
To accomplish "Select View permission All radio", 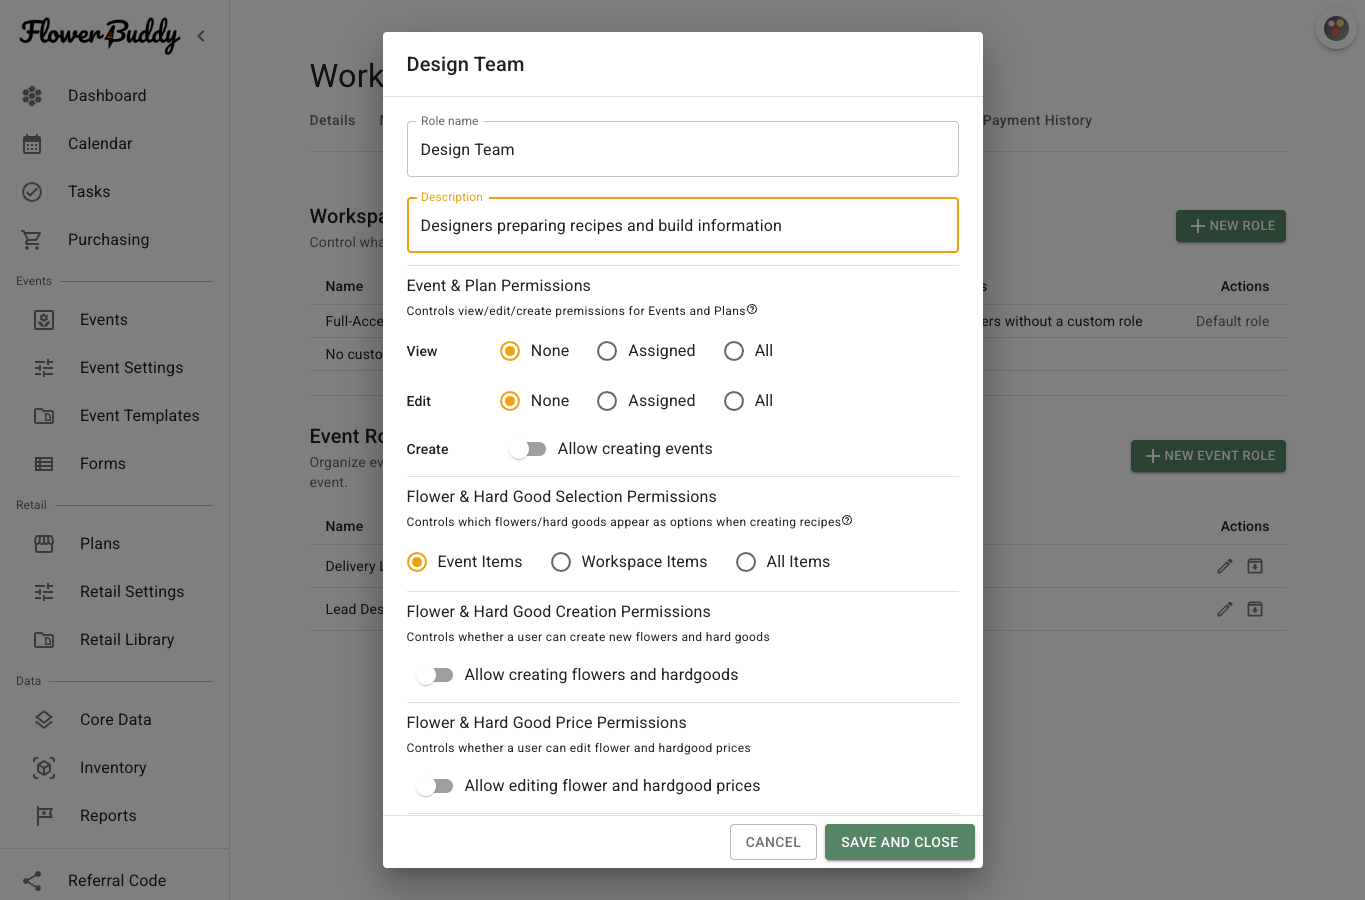I will [734, 351].
